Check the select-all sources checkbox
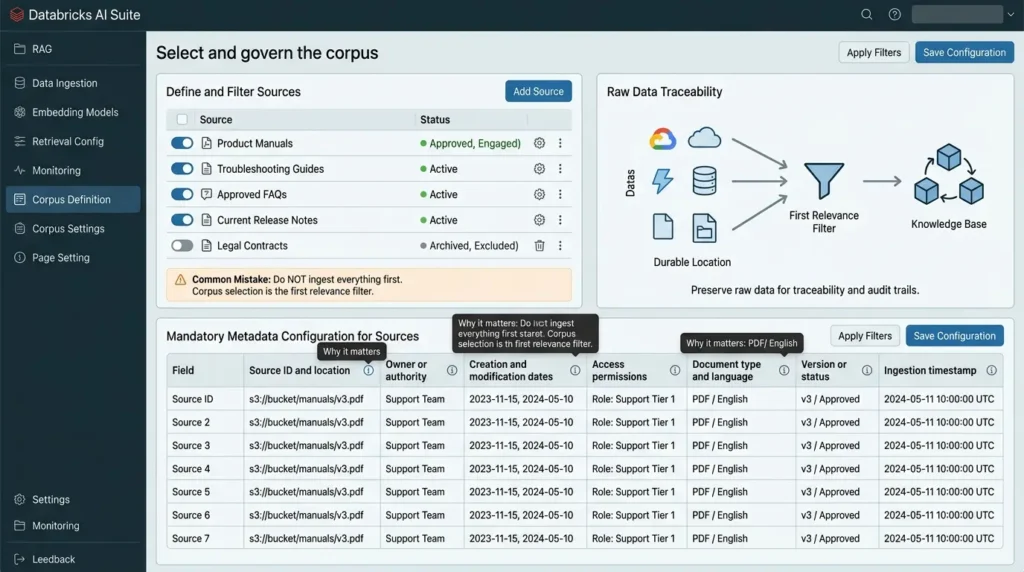1024x572 pixels. 182,119
